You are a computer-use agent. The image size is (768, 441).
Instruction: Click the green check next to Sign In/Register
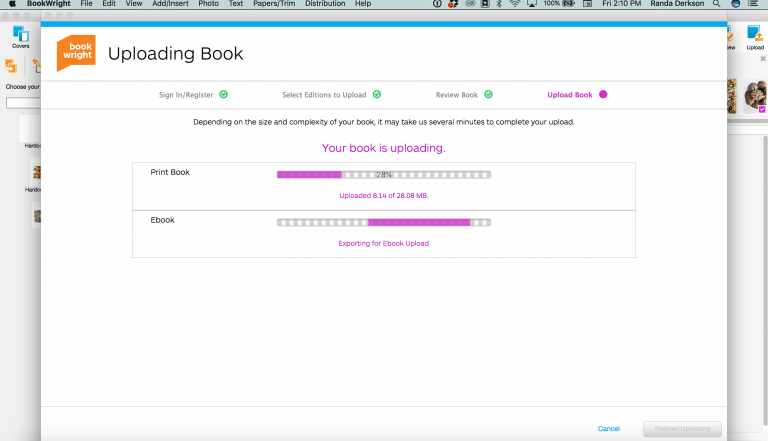coord(223,94)
